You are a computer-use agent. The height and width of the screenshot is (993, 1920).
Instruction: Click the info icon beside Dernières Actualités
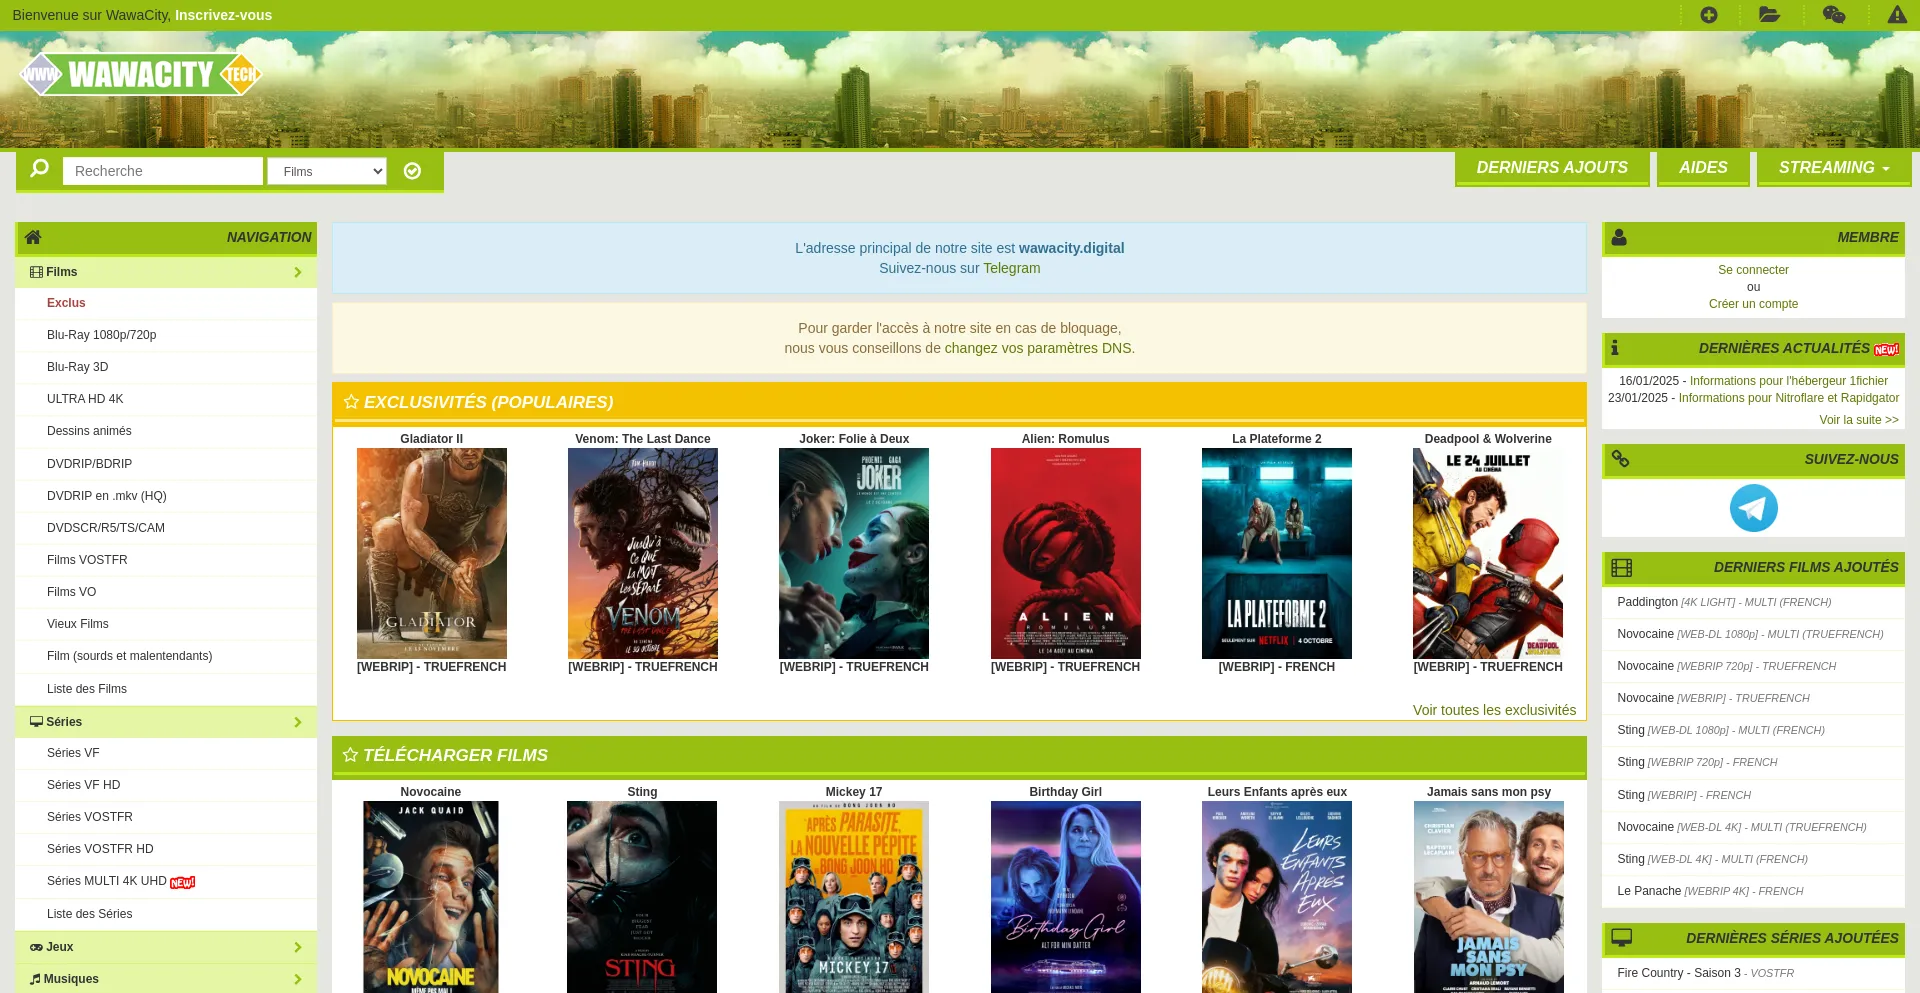(x=1614, y=348)
